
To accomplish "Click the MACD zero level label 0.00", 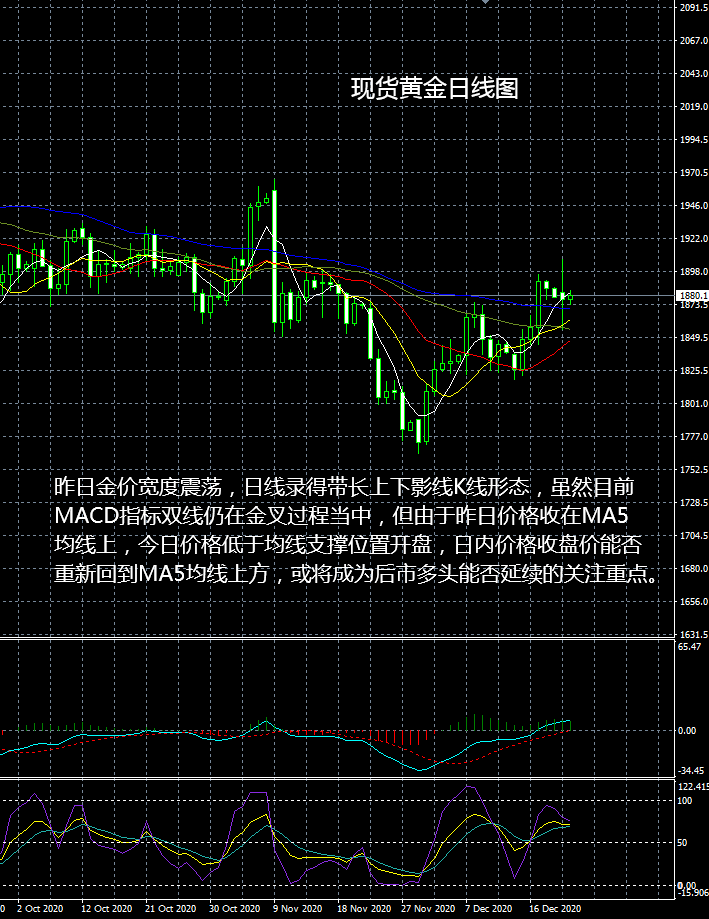I will (x=687, y=731).
